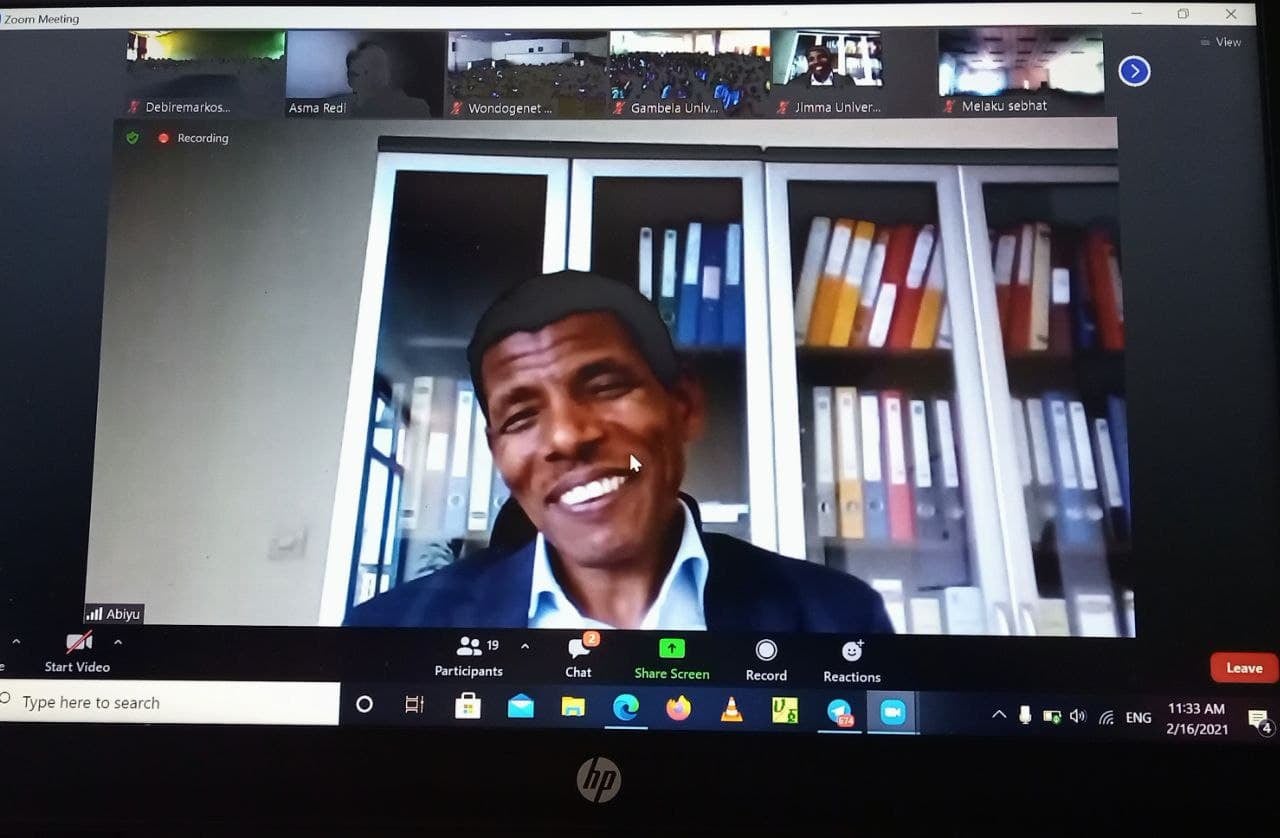1280x838 pixels.
Task: Expand the arrow next to Participants
Action: click(525, 646)
